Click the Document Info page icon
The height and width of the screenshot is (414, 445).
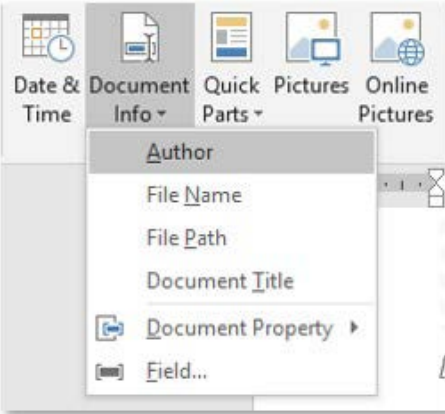click(x=140, y=37)
